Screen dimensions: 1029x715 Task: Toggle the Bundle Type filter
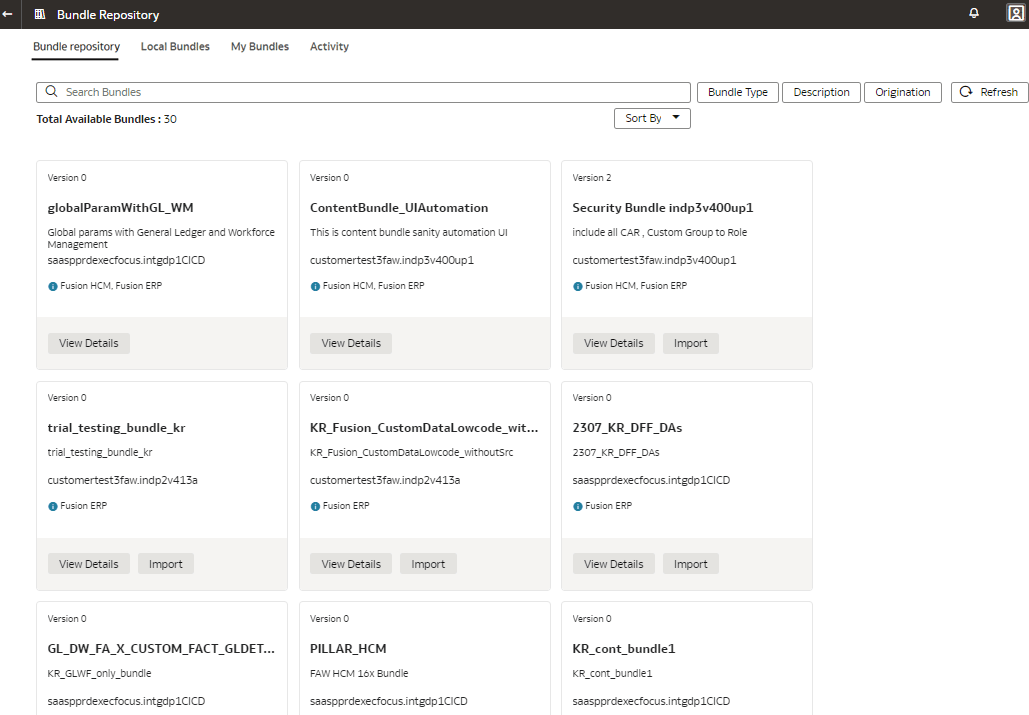tap(737, 91)
